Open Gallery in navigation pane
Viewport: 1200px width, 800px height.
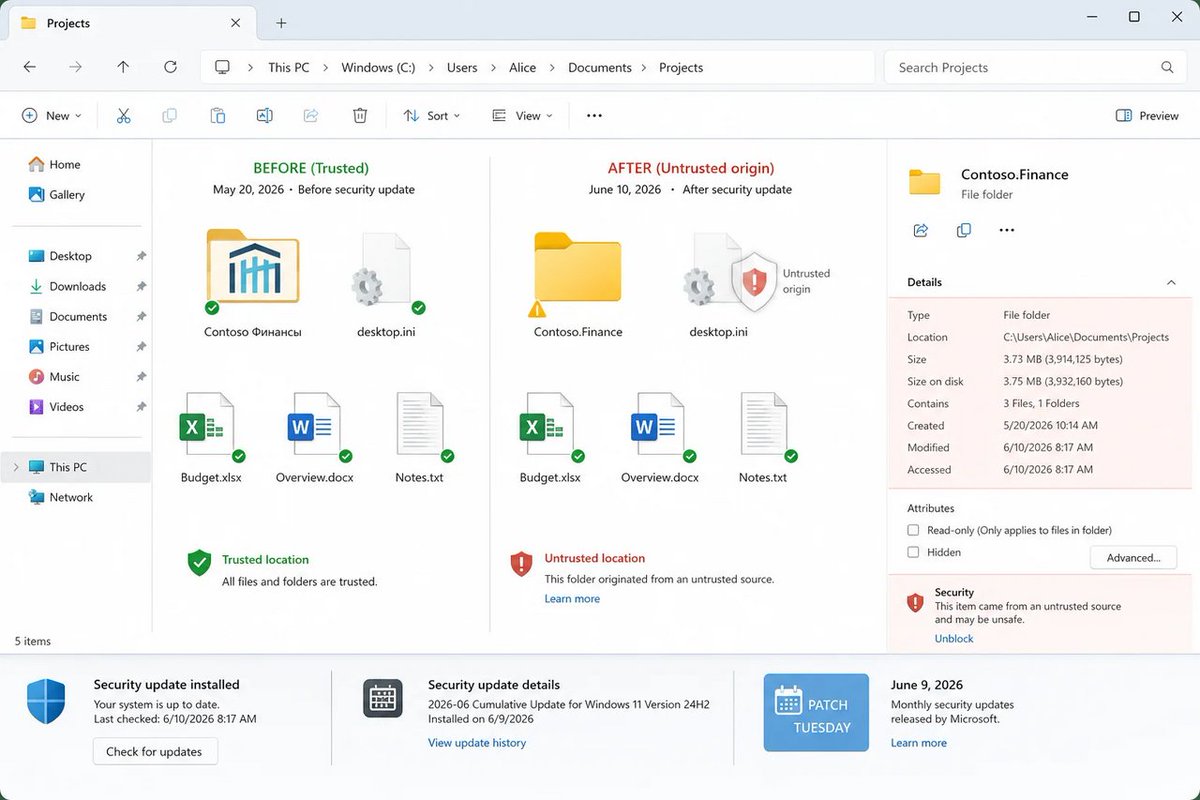[x=57, y=195]
